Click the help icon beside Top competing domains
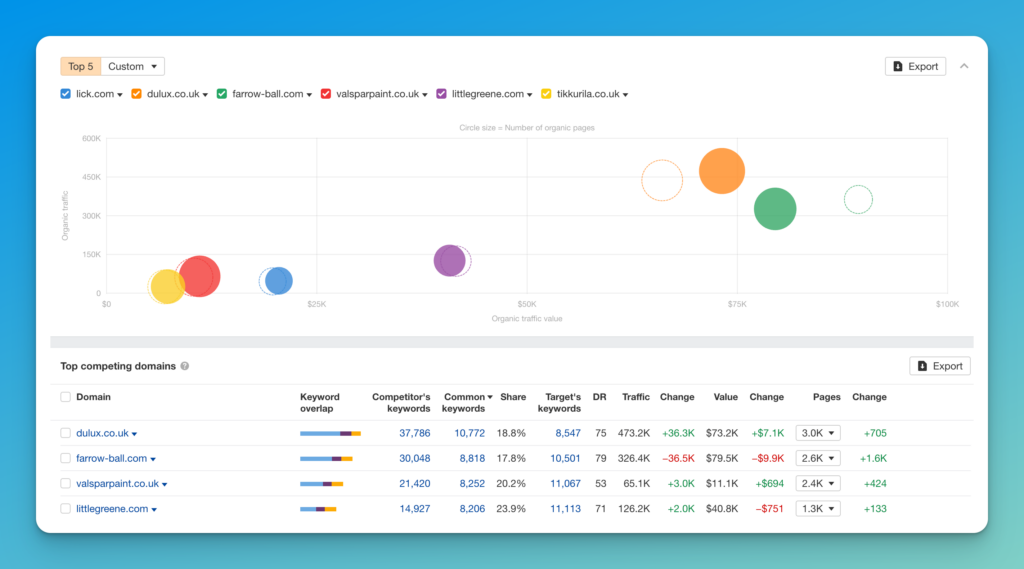Image resolution: width=1024 pixels, height=569 pixels. 185,366
